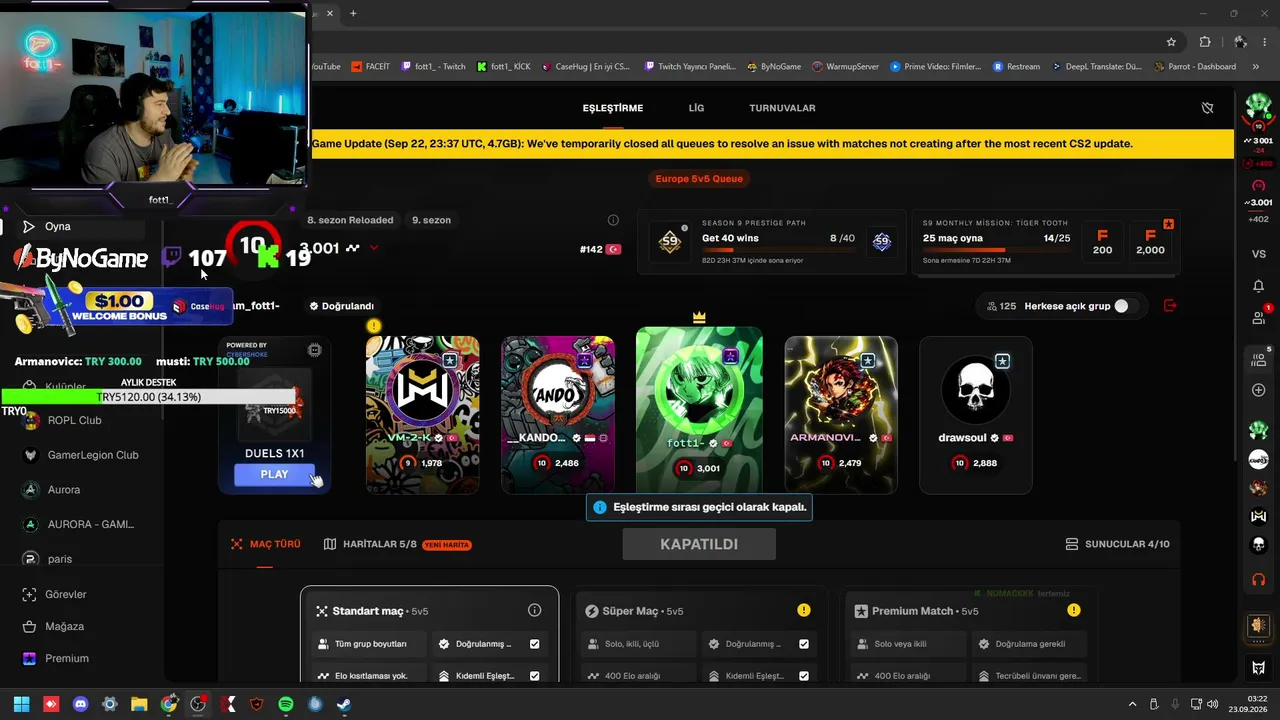Click the headphones icon in right sidebar
The width and height of the screenshot is (1280, 720).
click(1259, 580)
